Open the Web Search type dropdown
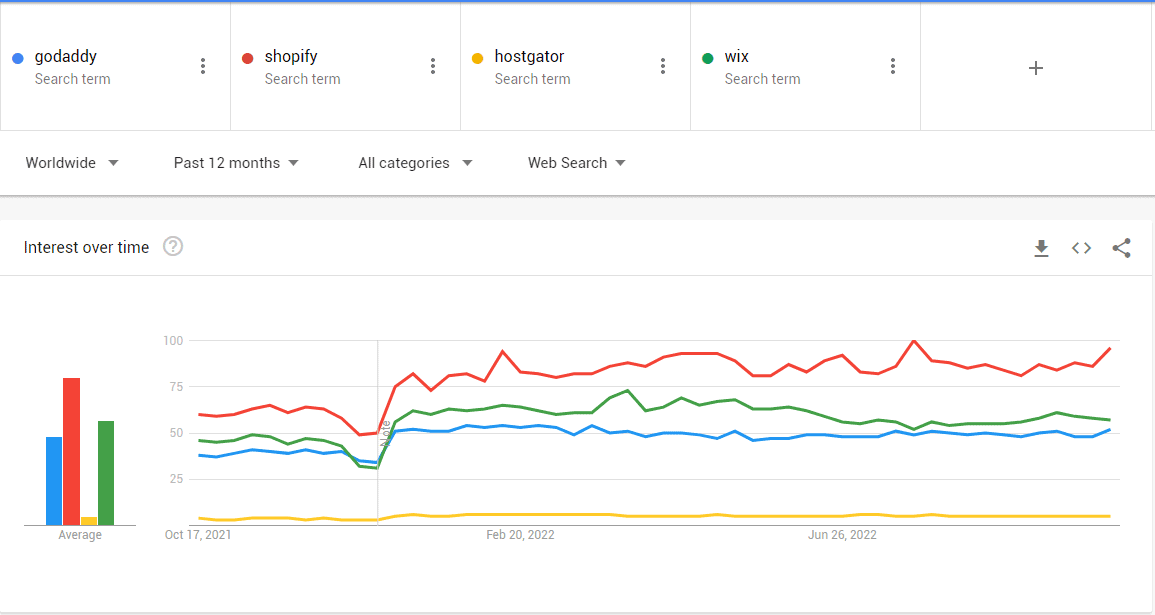The image size is (1155, 615). pos(576,163)
